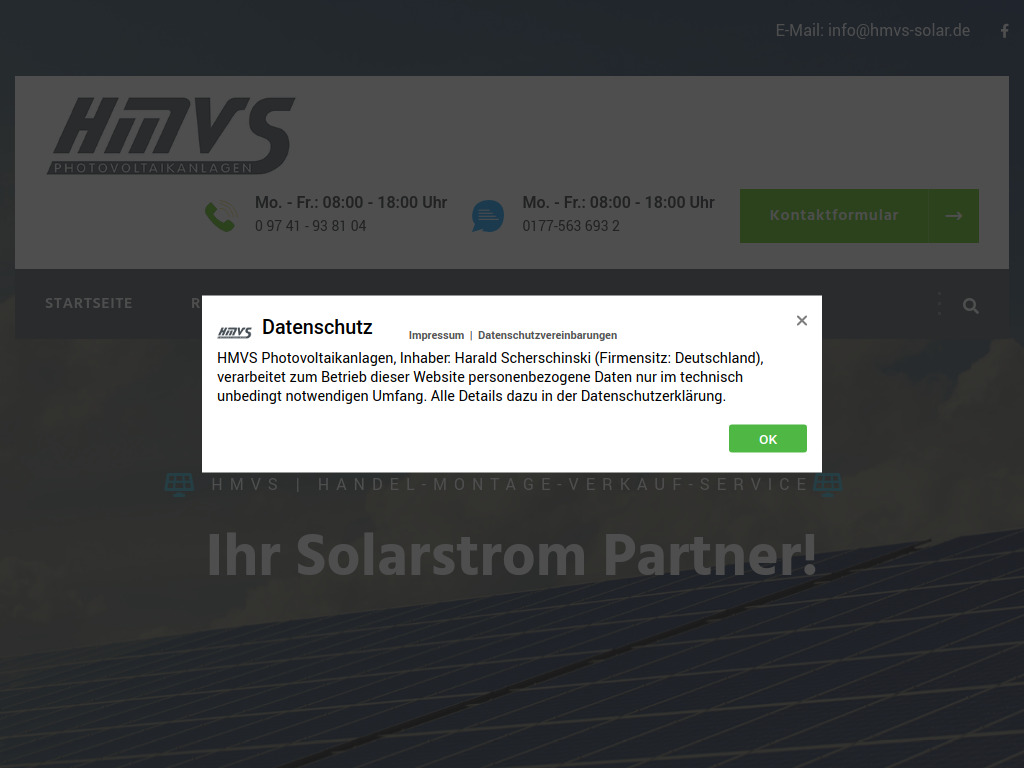Click the arrow icon on Kontaktformular button
1024x768 pixels.
pos(952,215)
